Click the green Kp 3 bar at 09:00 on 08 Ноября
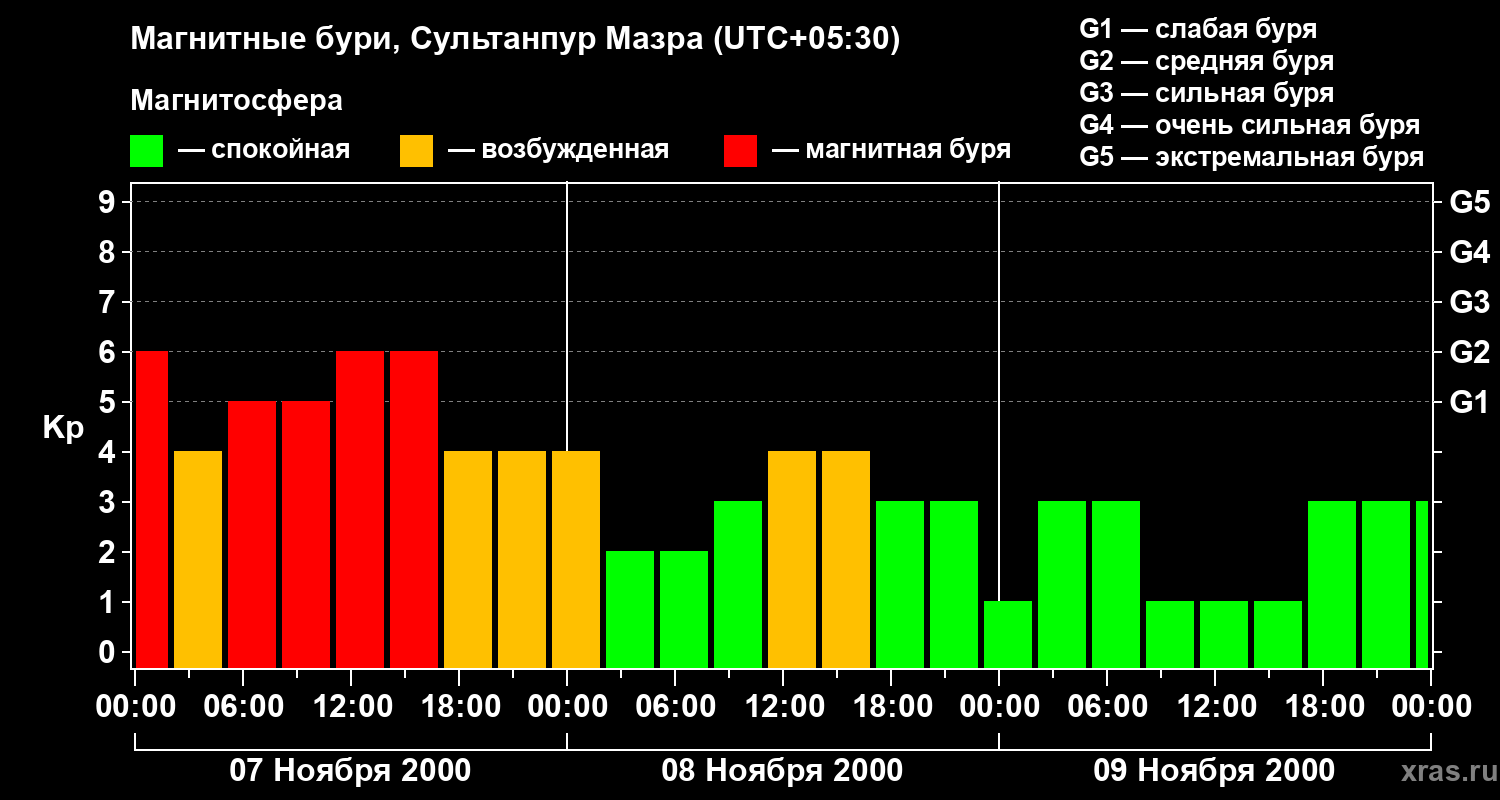This screenshot has width=1500, height=800. click(x=738, y=584)
